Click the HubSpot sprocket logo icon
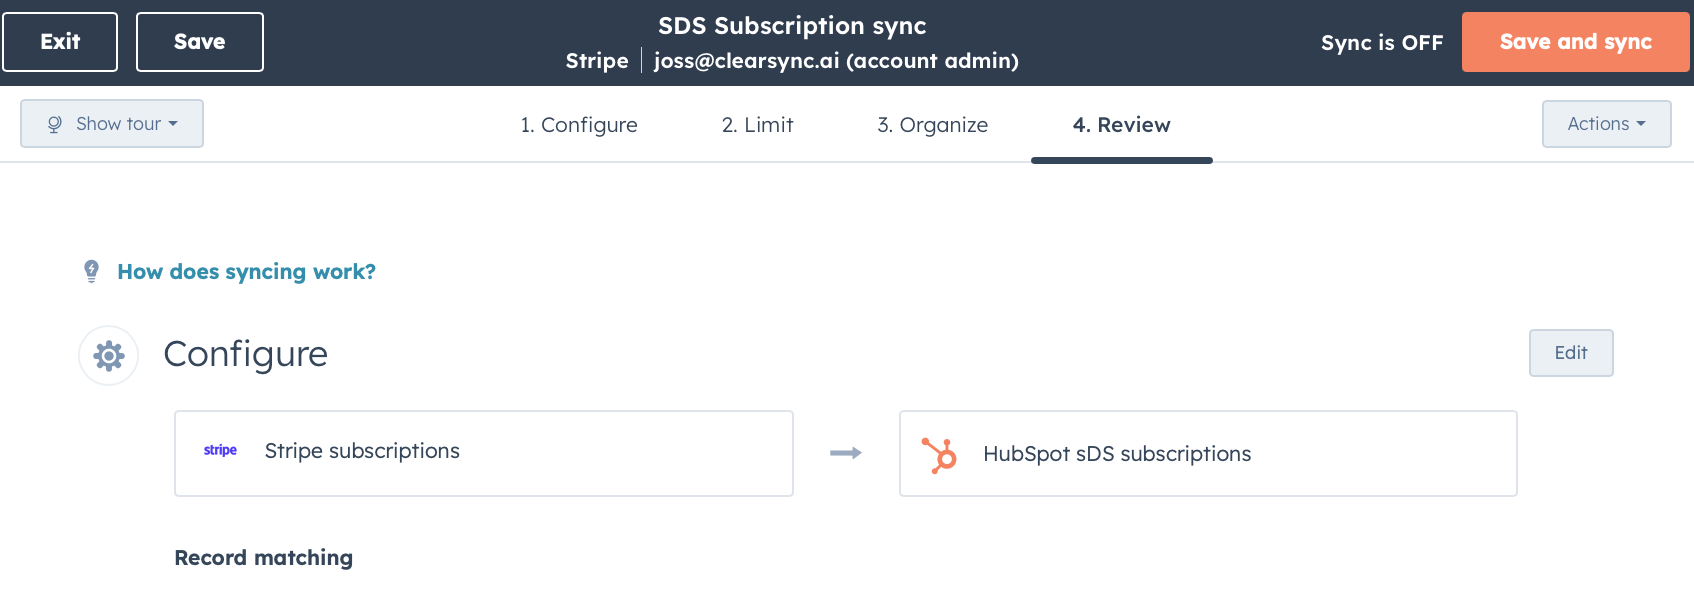Screen dimensions: 1694x594 (x=939, y=455)
